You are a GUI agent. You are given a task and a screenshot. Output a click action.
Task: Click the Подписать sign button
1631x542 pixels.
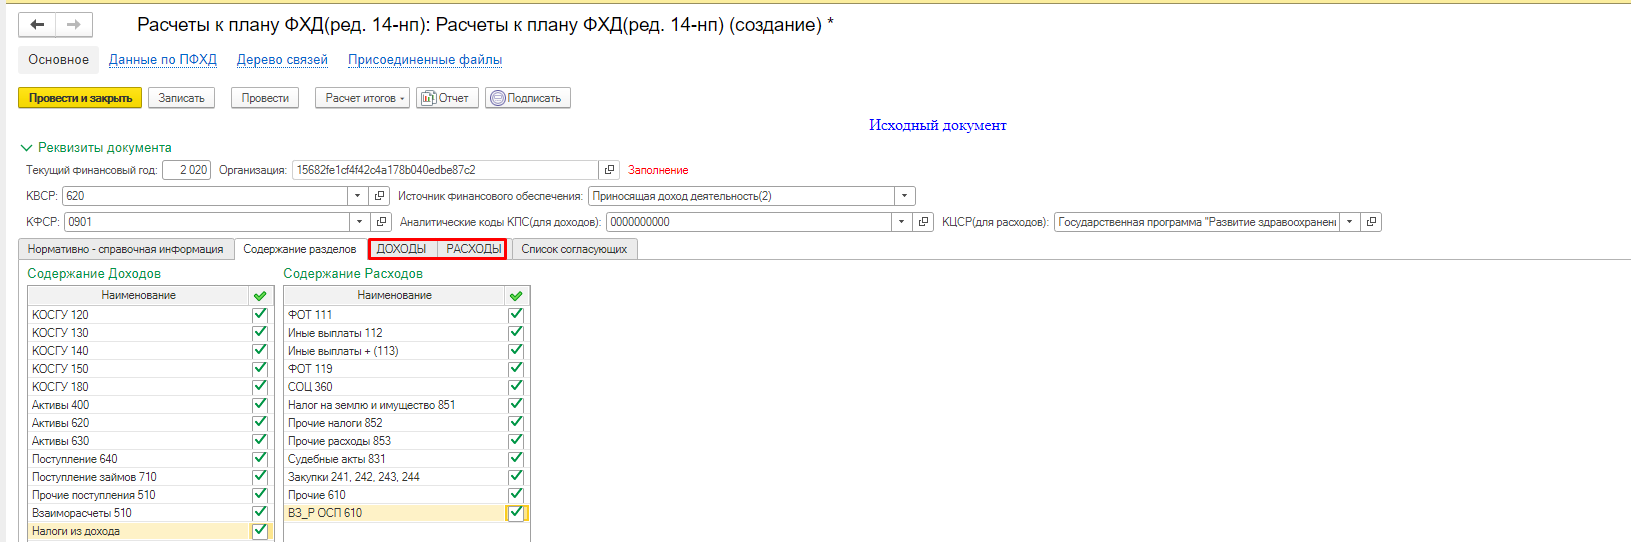pyautogui.click(x=527, y=98)
